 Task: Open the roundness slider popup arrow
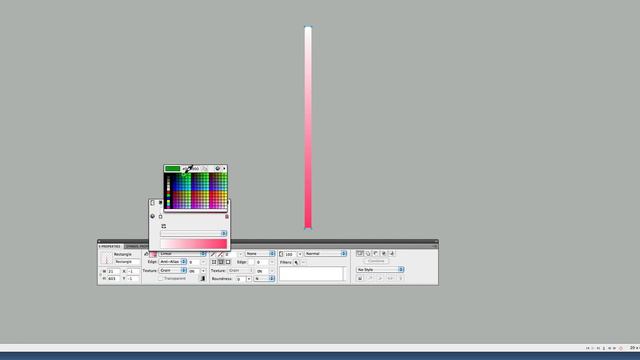(x=249, y=279)
